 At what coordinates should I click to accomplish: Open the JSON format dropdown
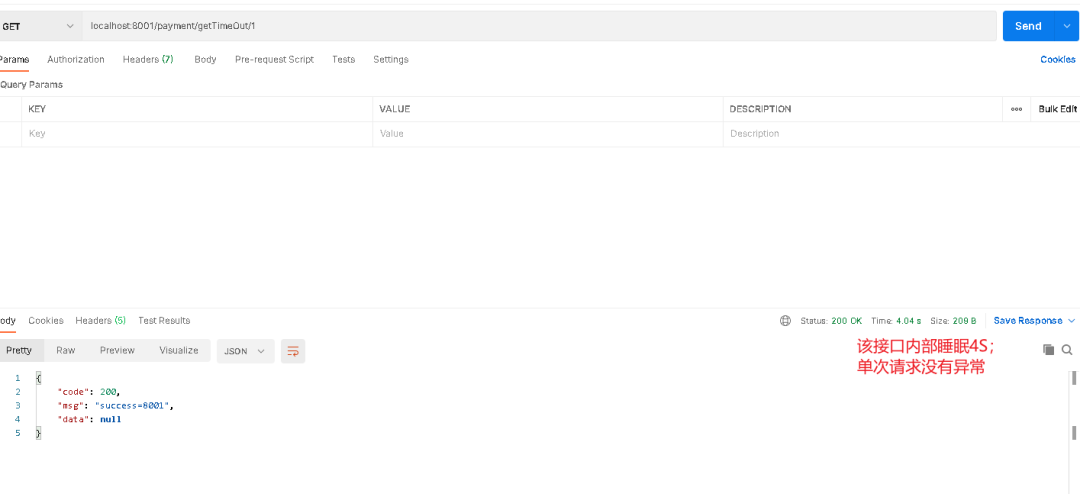point(245,351)
